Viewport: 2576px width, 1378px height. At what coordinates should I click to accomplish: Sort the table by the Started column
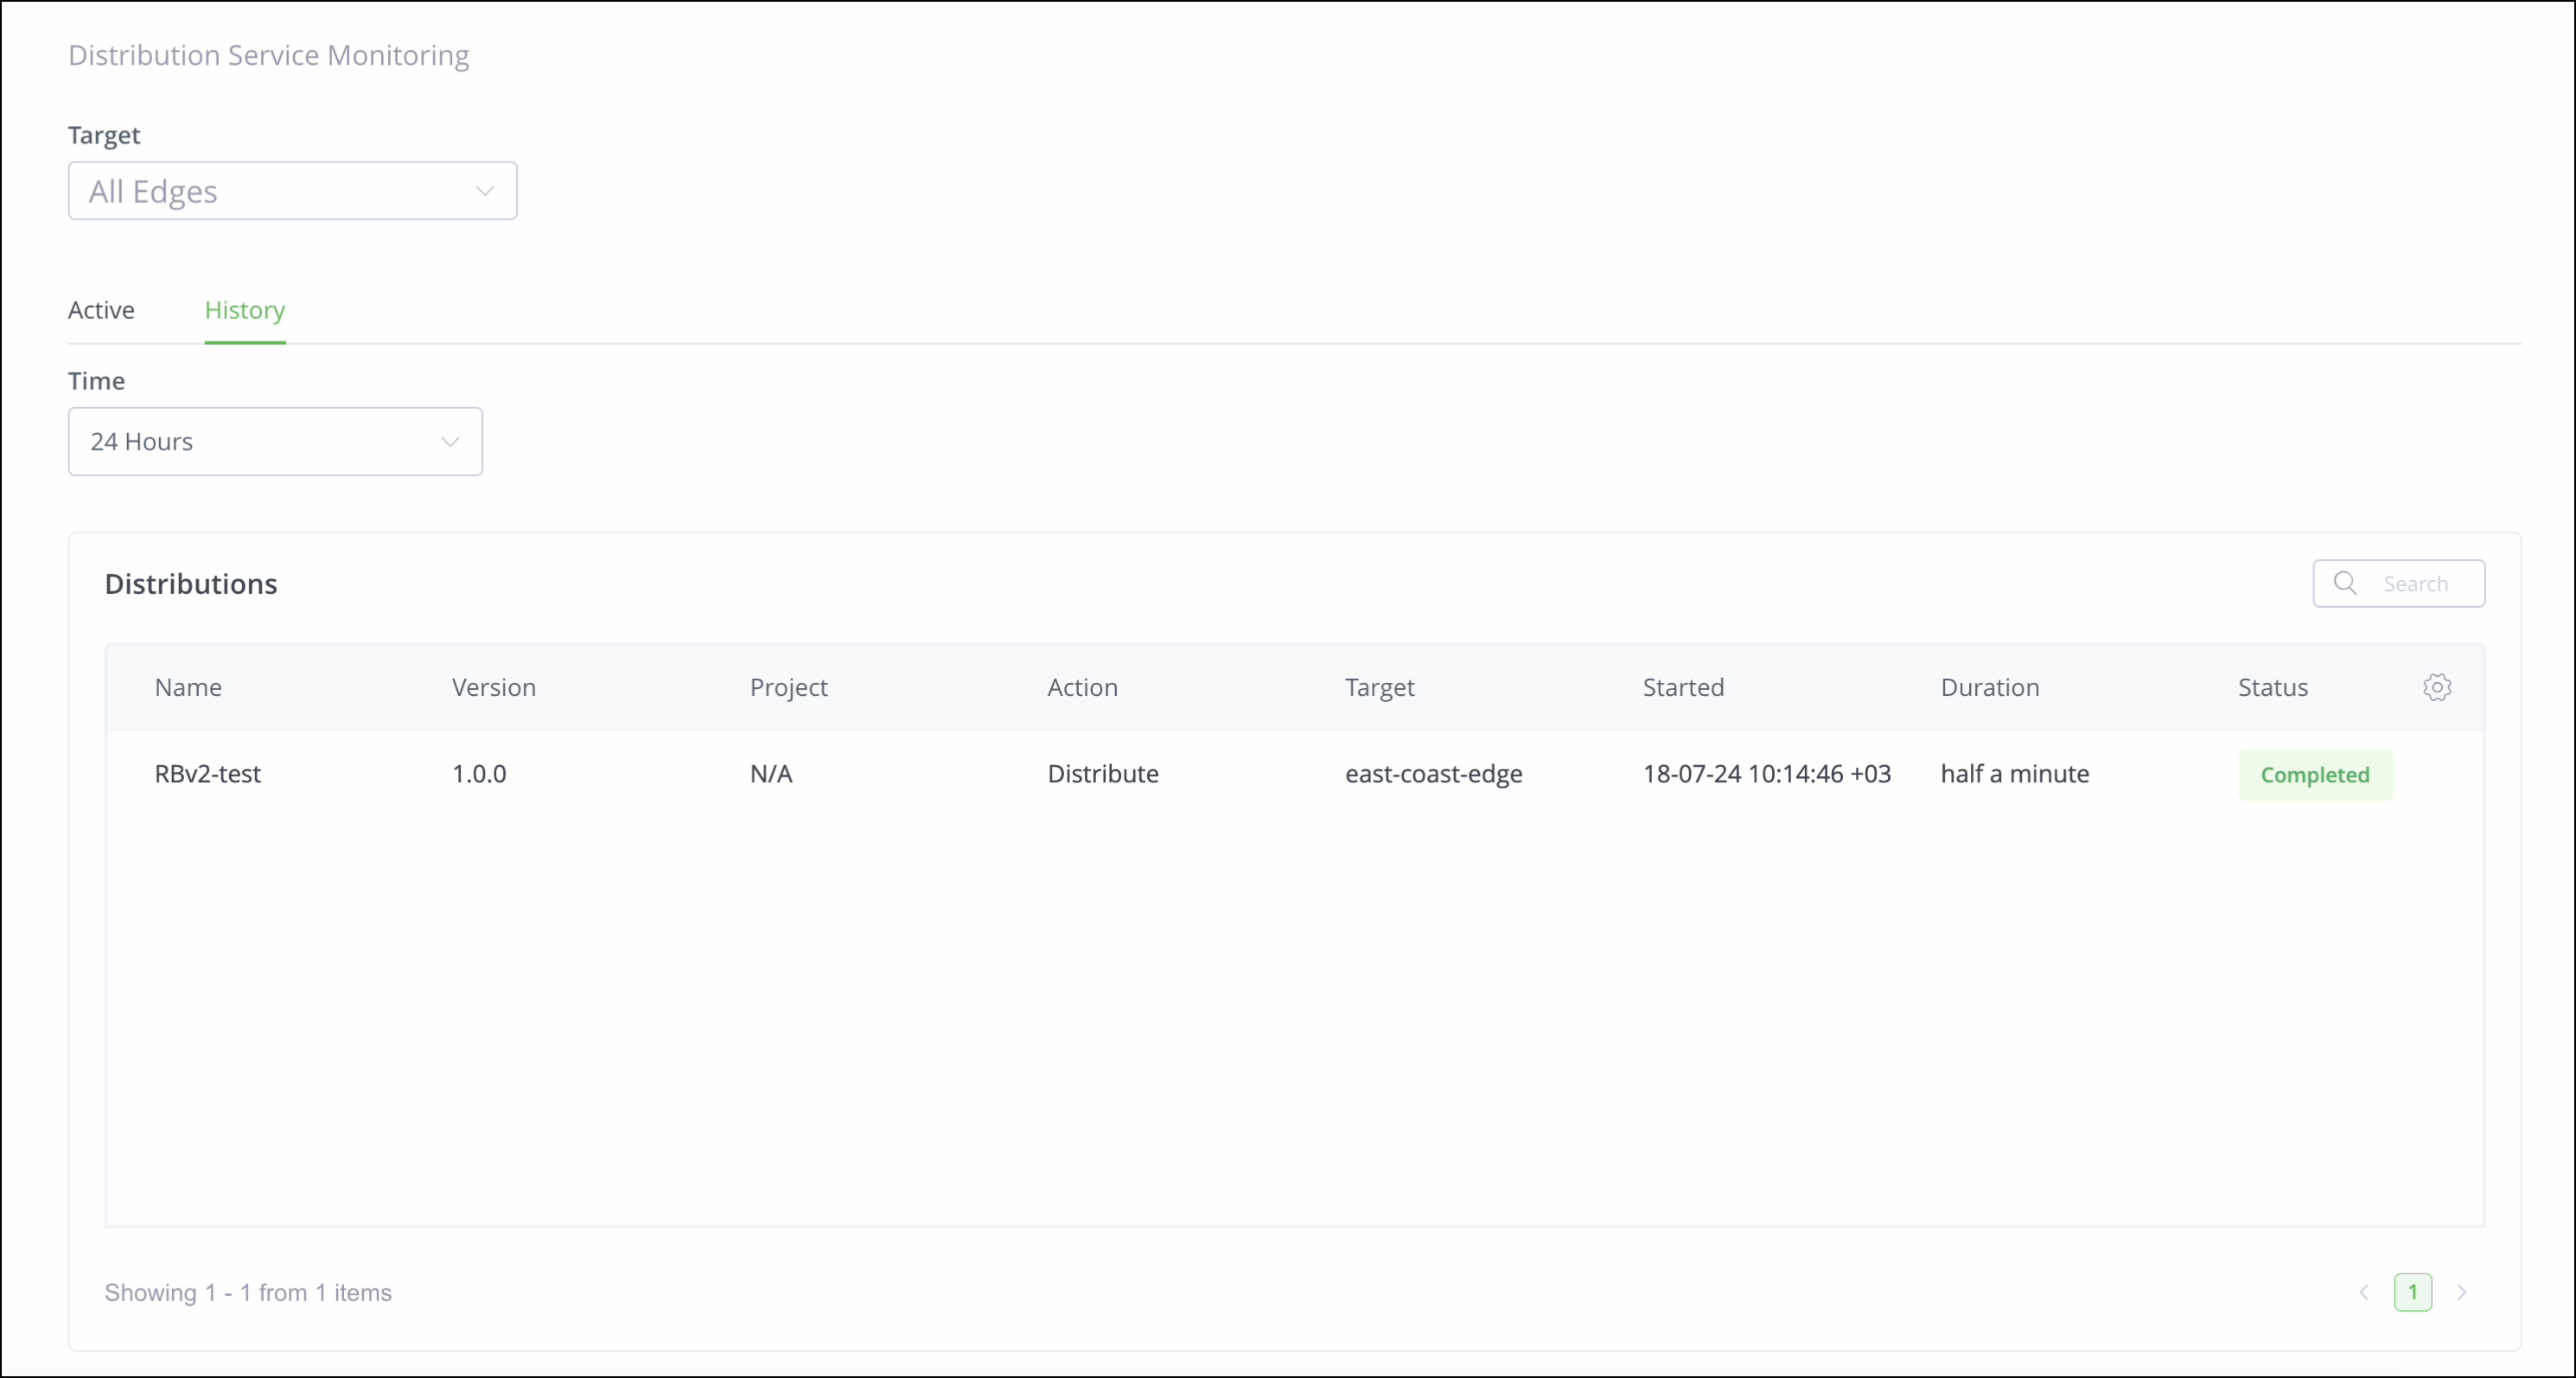click(1683, 687)
